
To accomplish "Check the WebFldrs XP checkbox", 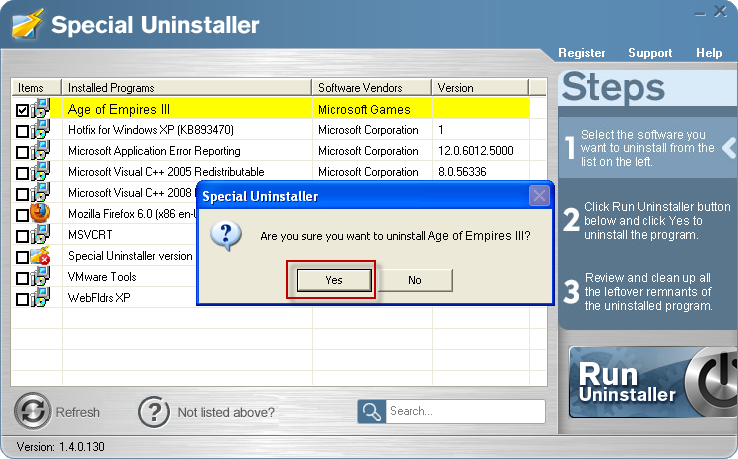I will click(x=22, y=299).
